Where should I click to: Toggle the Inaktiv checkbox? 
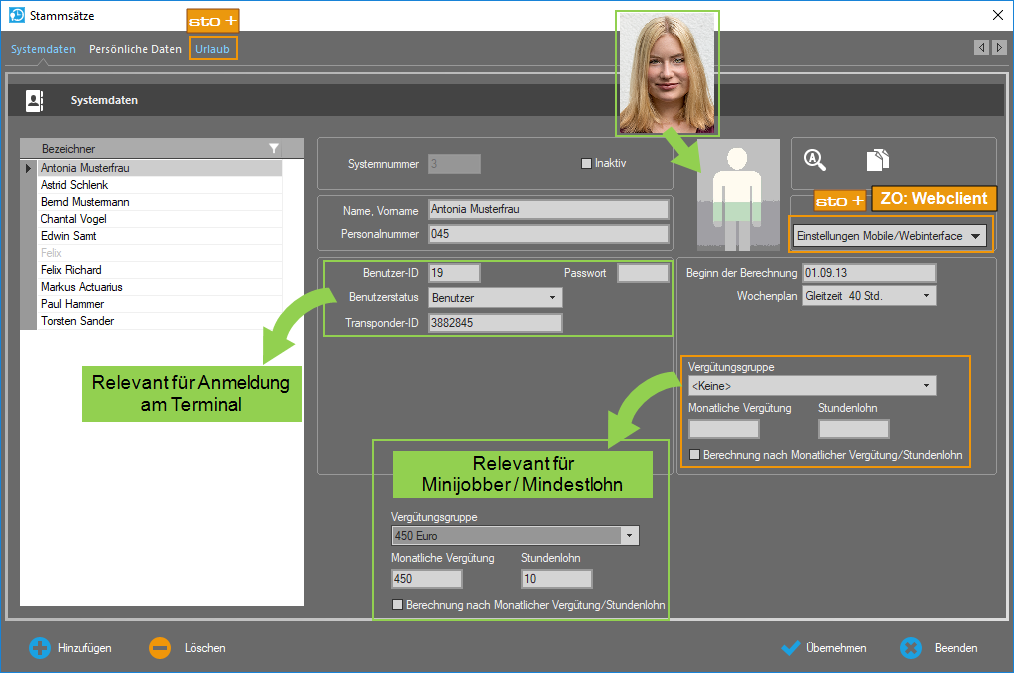pos(587,163)
